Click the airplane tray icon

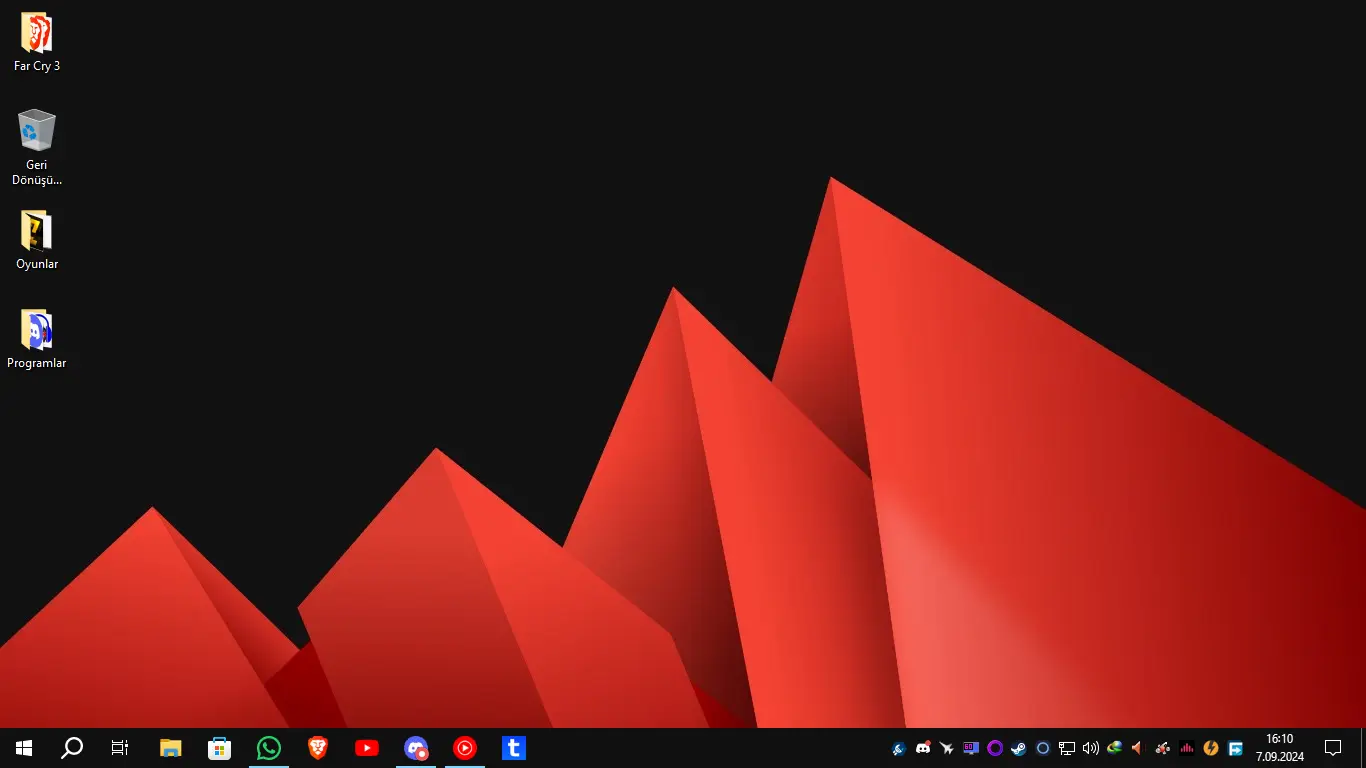(x=947, y=748)
